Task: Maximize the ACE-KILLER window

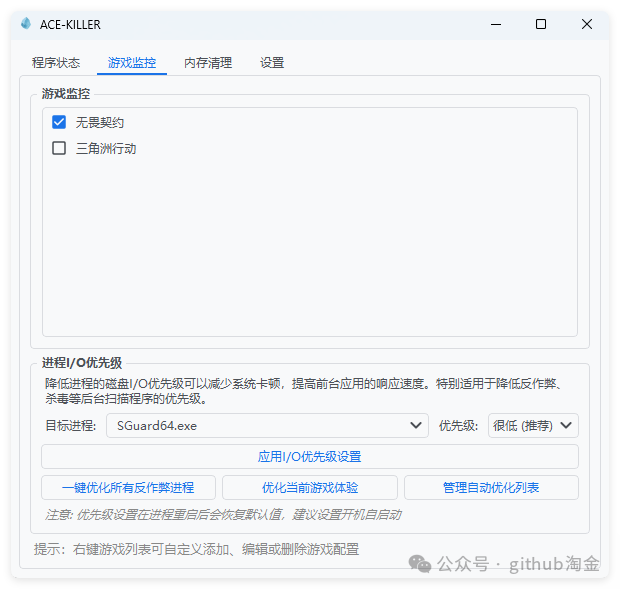Action: click(541, 25)
